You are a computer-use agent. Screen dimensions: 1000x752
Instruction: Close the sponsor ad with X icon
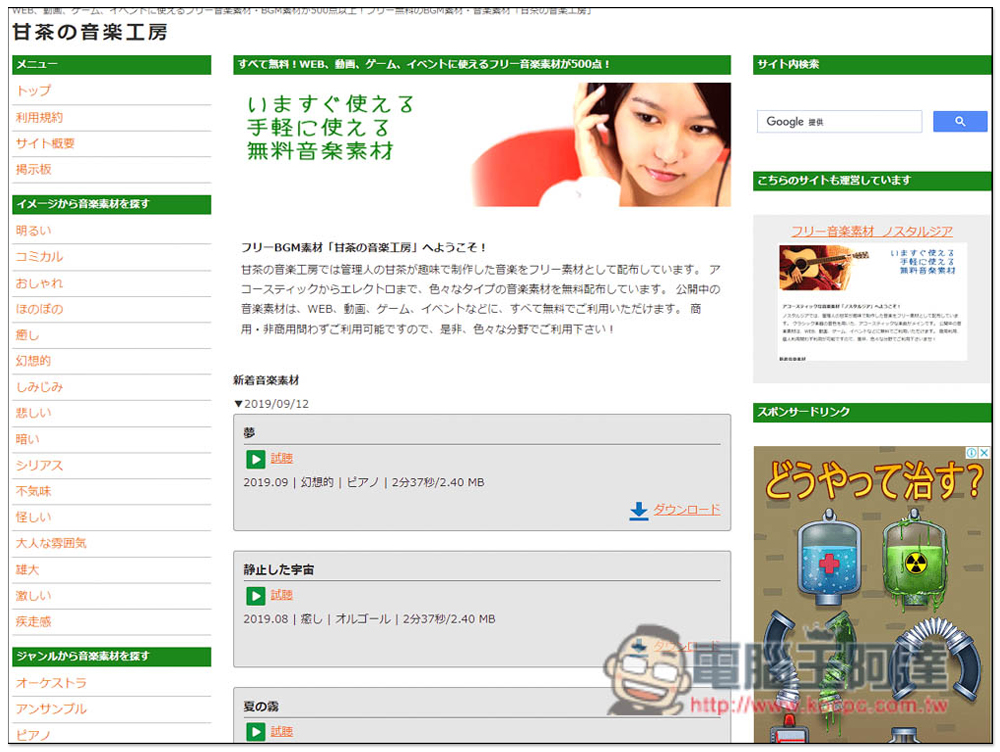[984, 452]
